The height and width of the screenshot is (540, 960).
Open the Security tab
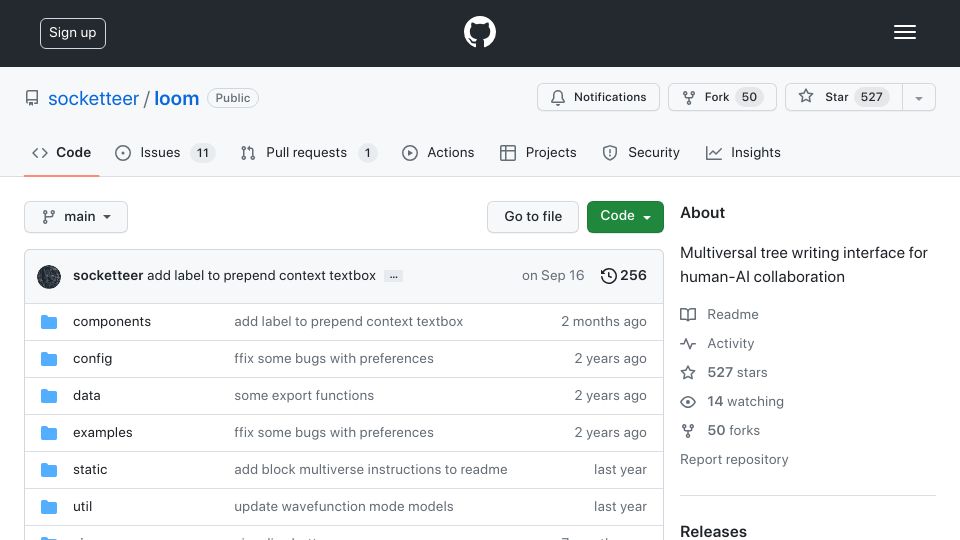pyautogui.click(x=641, y=152)
